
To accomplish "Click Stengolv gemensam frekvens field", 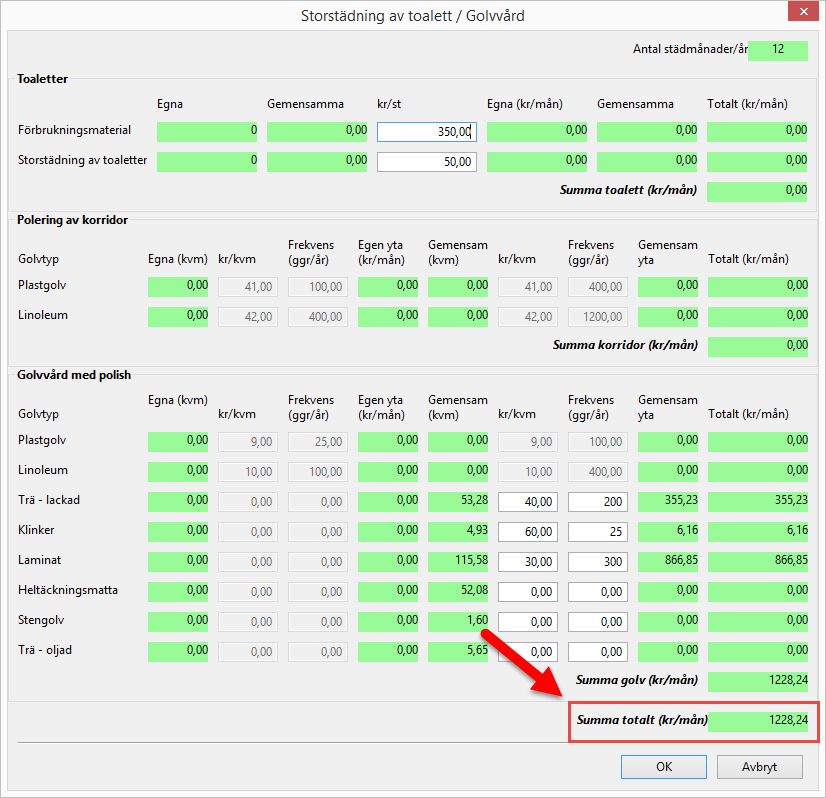I will coord(598,622).
